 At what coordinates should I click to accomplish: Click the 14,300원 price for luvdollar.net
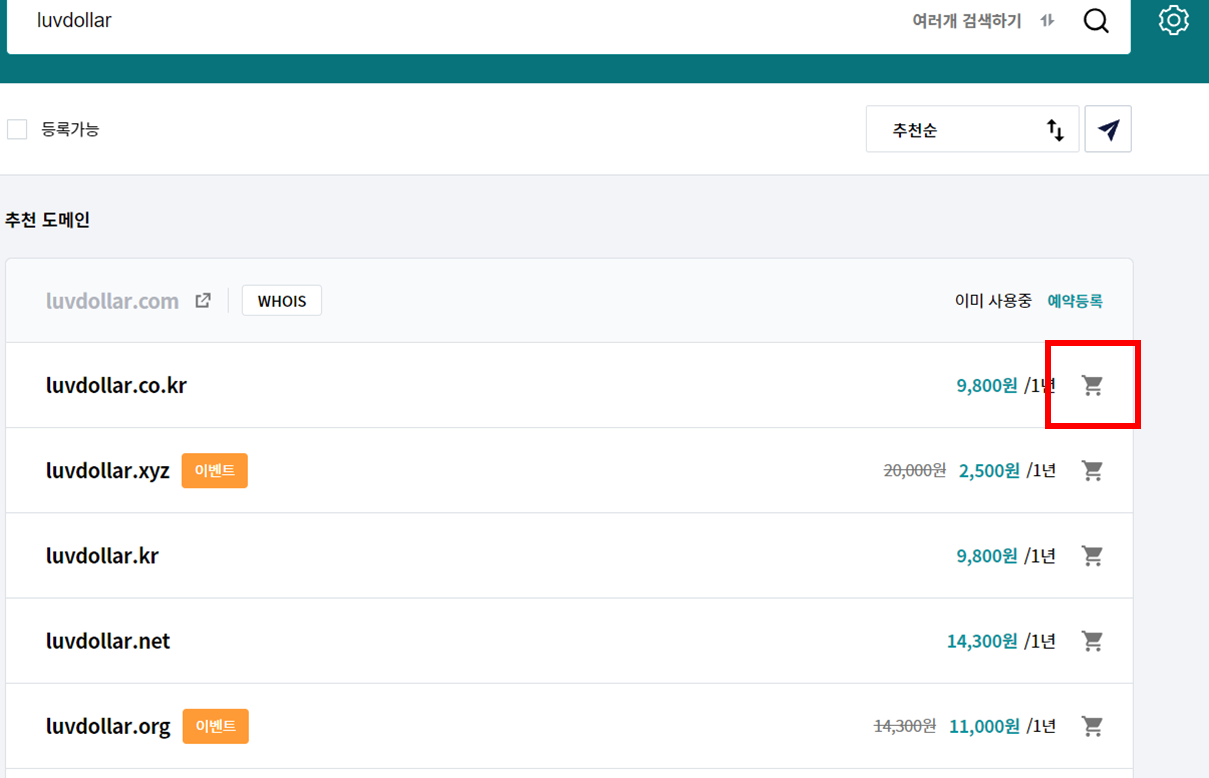pos(982,640)
